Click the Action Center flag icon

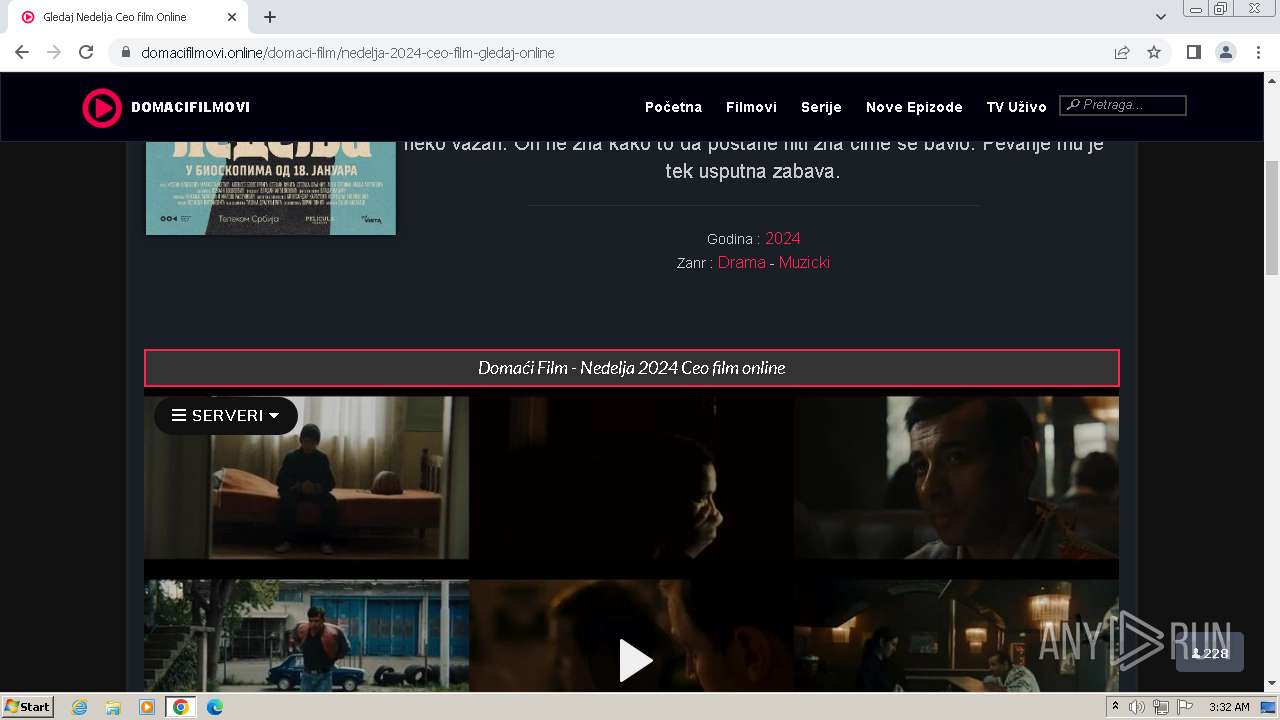point(1183,707)
